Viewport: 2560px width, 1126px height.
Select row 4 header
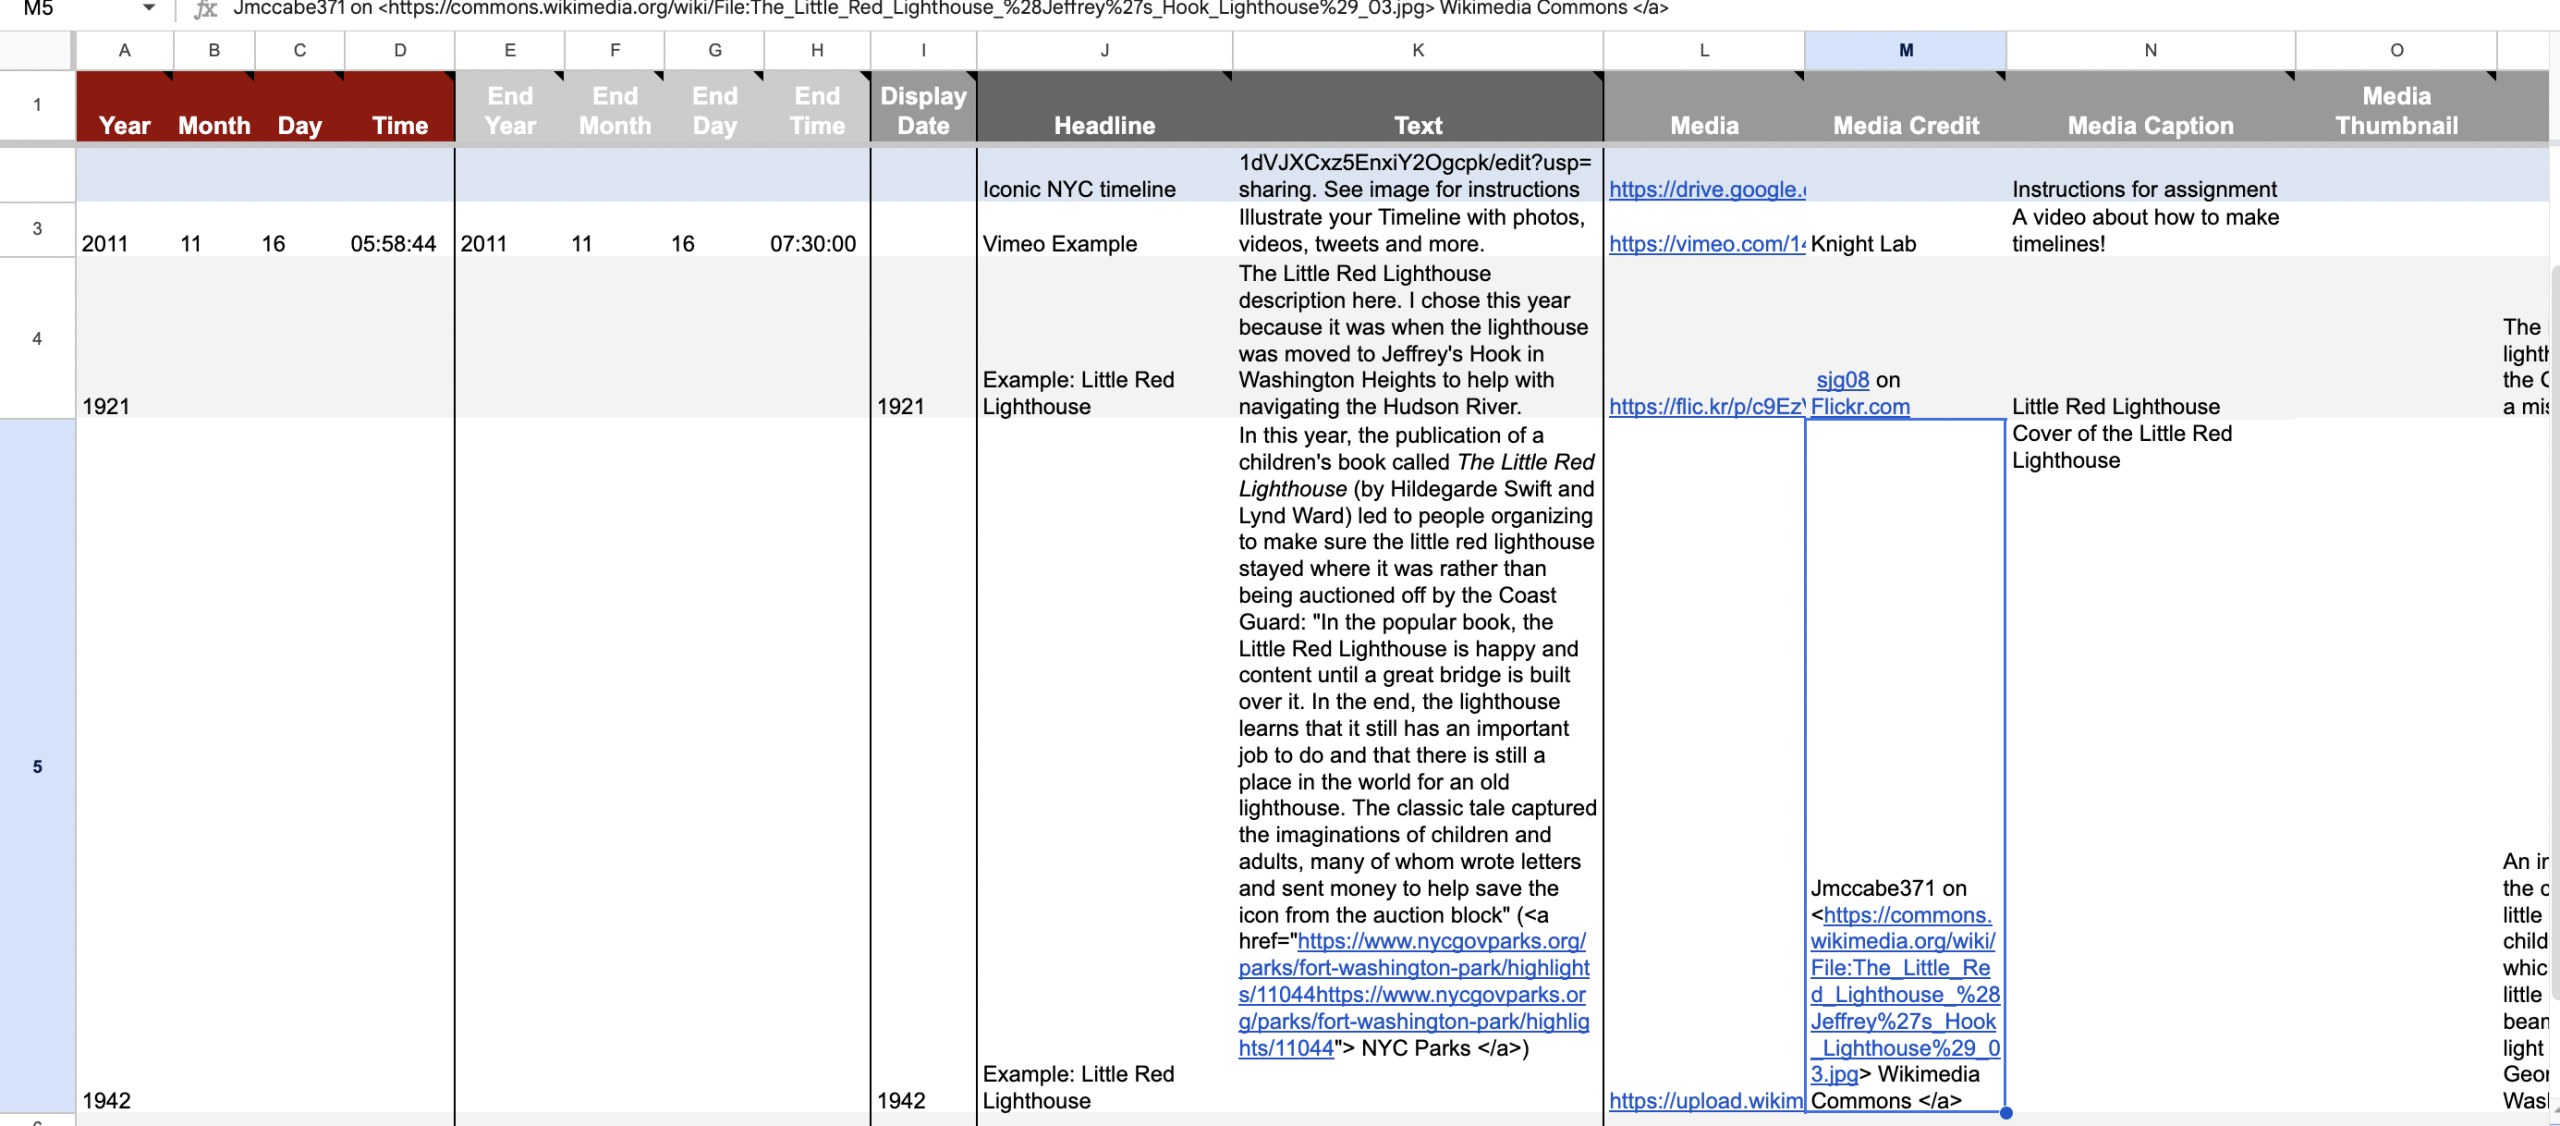(x=37, y=338)
